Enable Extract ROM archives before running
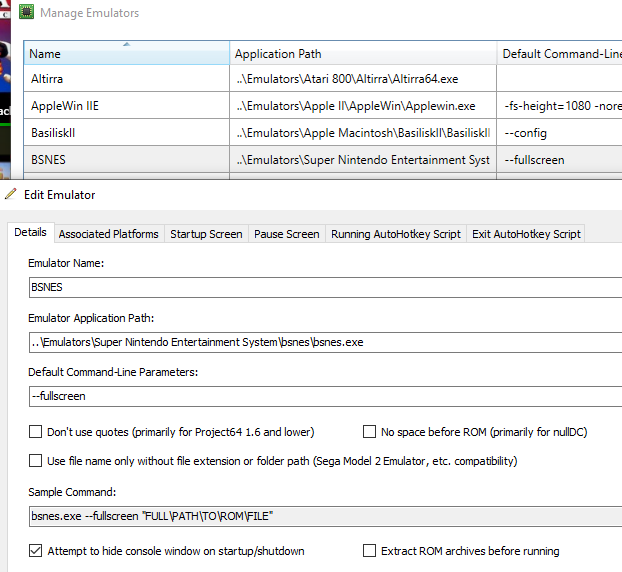Image resolution: width=622 pixels, height=572 pixels. pos(369,551)
